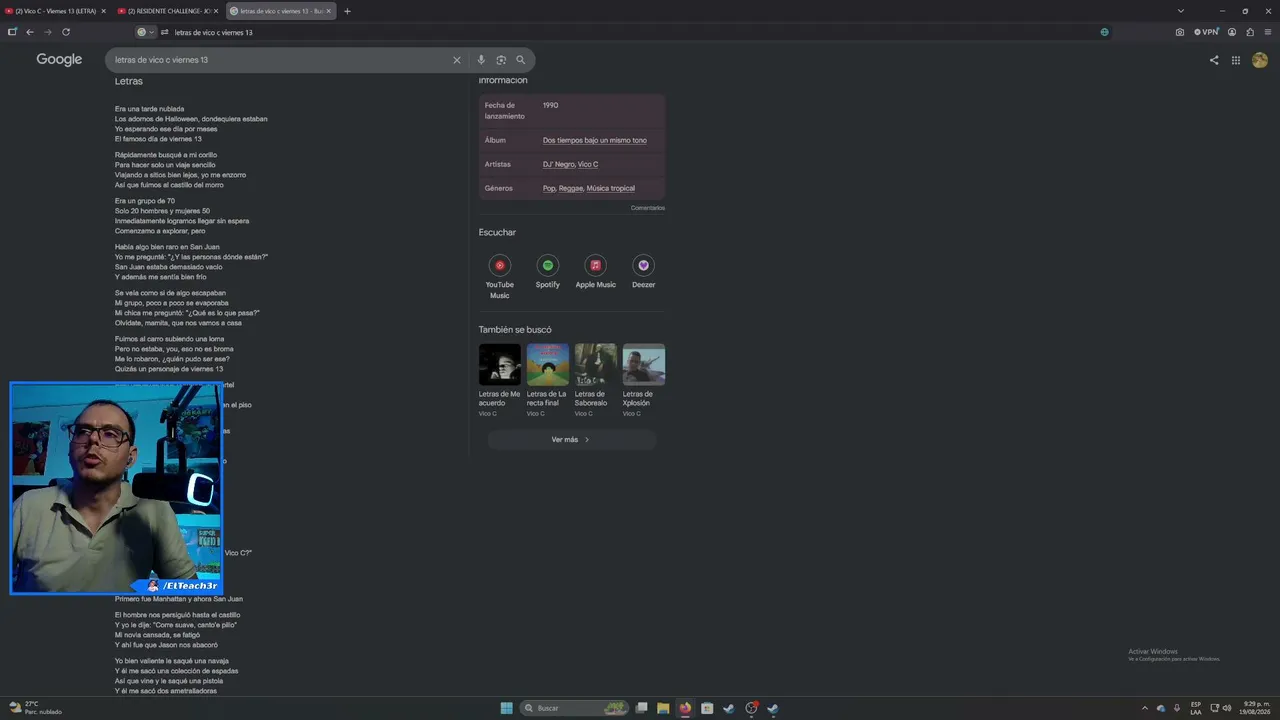Send feedback via Comentarios link

(x=648, y=208)
